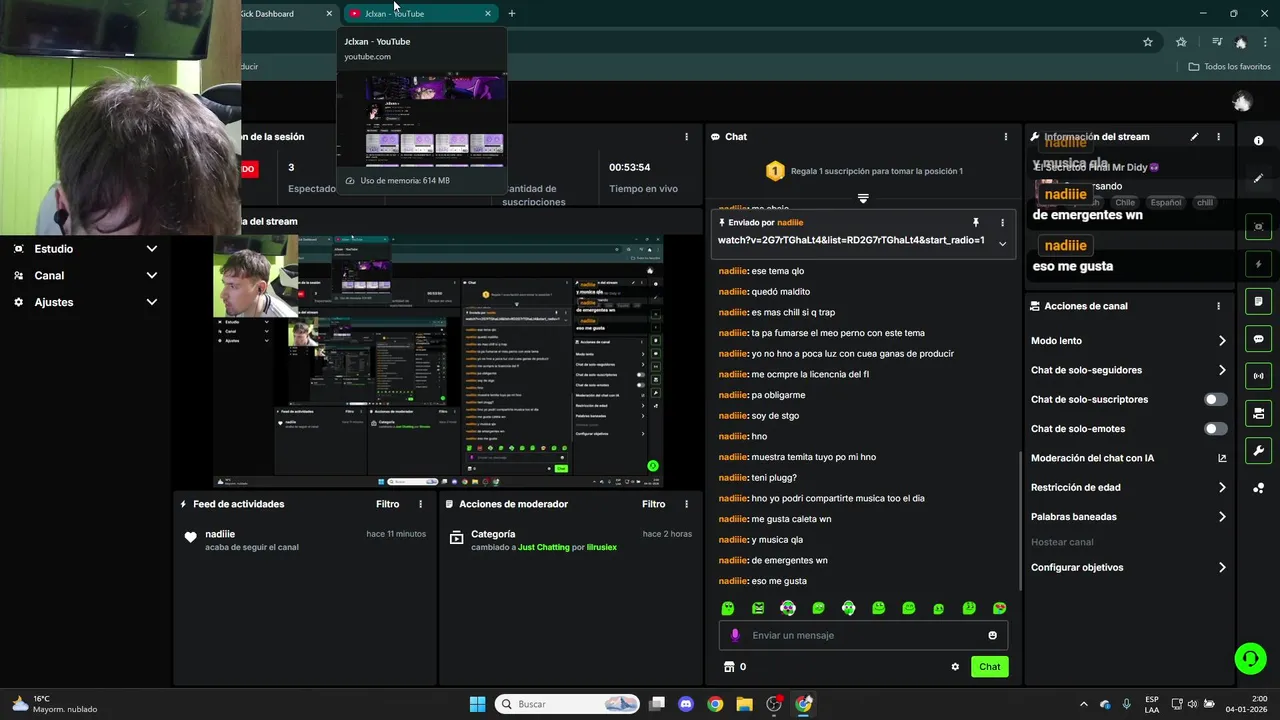1280x720 pixels.
Task: Open Windows Start menu
Action: tap(477, 704)
